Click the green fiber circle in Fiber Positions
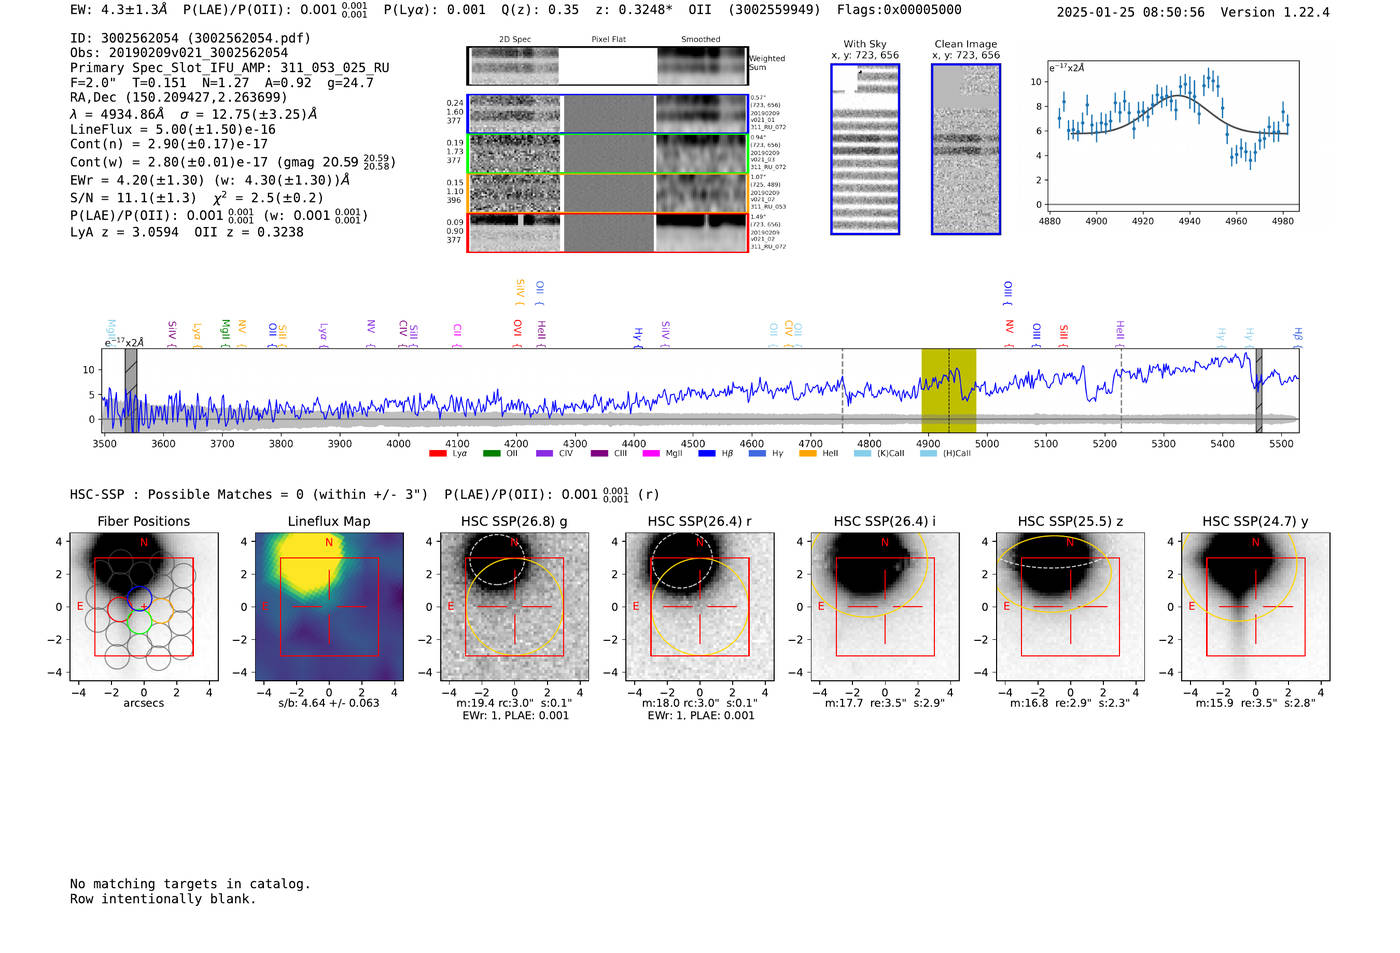 [139, 622]
